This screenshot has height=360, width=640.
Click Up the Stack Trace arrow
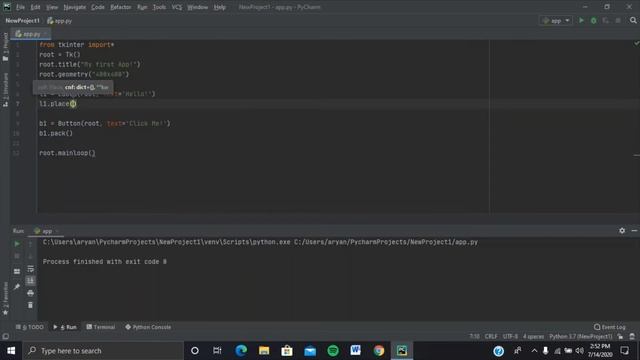[x=30, y=244]
